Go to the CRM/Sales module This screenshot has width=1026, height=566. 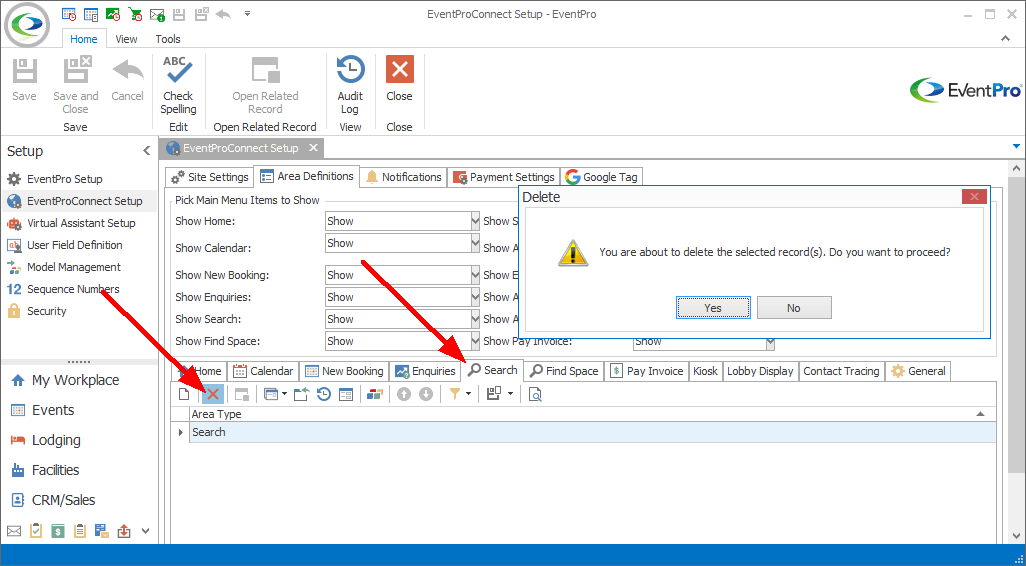pyautogui.click(x=63, y=501)
